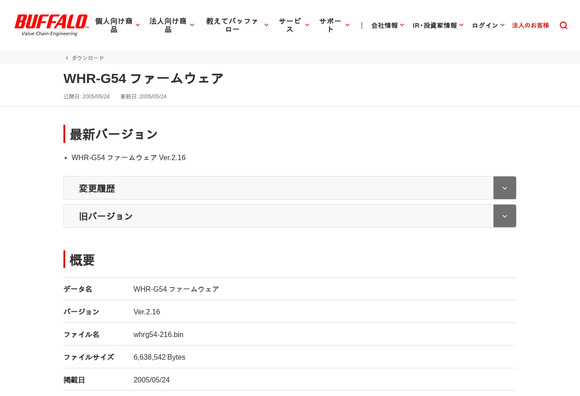Click the BUFFALO logo
This screenshot has height=396, width=580.
tap(51, 25)
